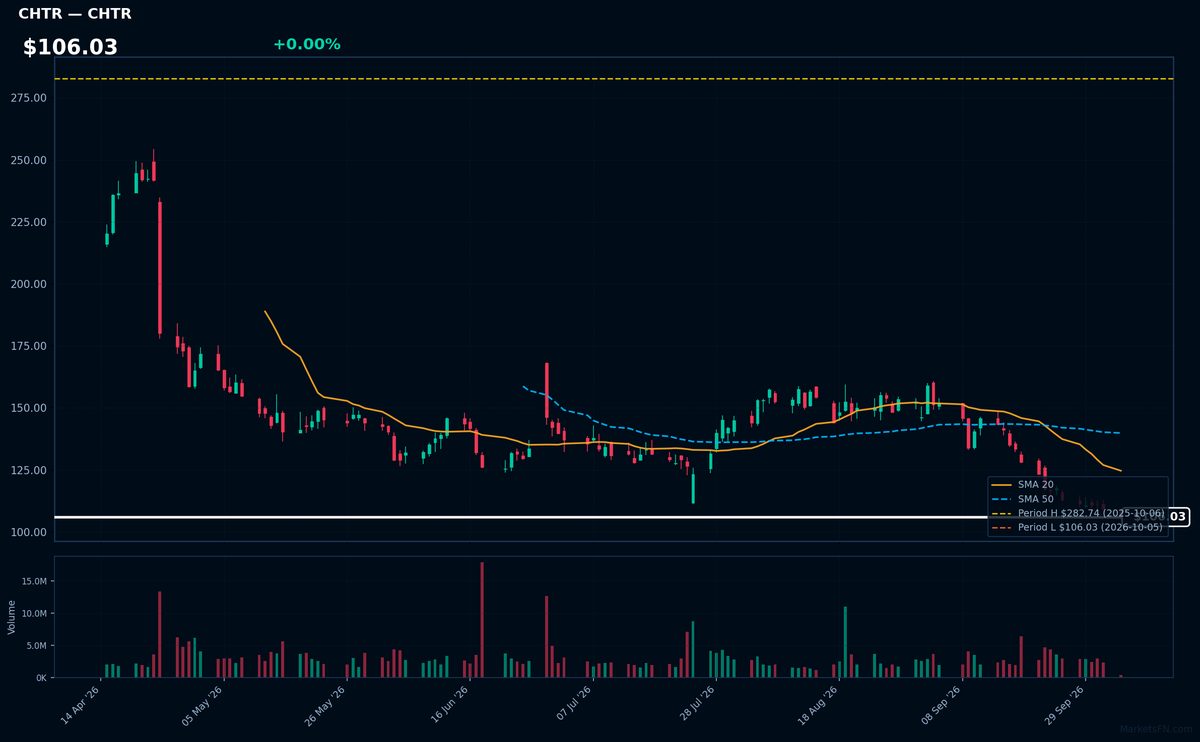Image resolution: width=1200 pixels, height=742 pixels.
Task: Click the 100.00 price axis label
Action: [30, 532]
